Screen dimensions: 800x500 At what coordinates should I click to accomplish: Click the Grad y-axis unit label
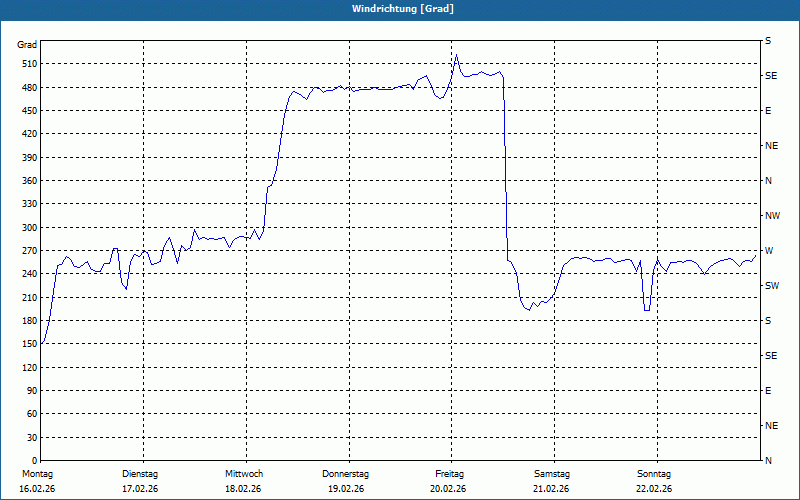27,45
